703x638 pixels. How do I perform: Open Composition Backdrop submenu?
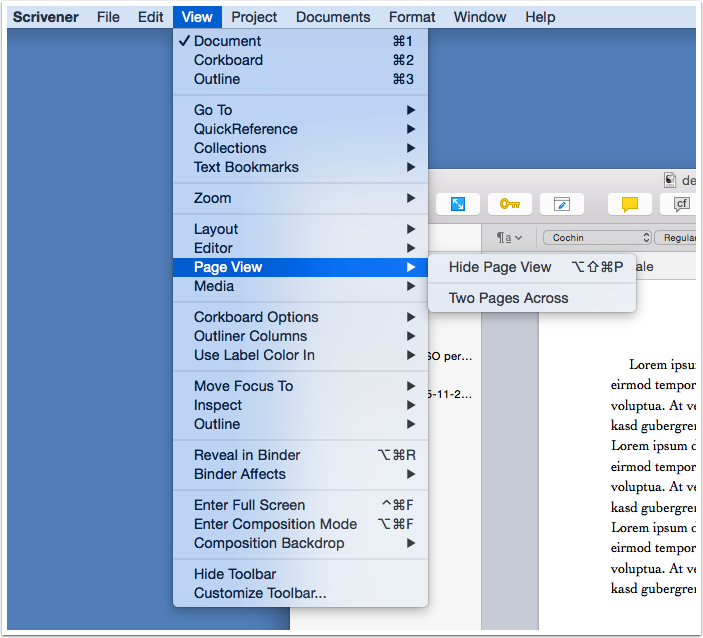(x=300, y=543)
